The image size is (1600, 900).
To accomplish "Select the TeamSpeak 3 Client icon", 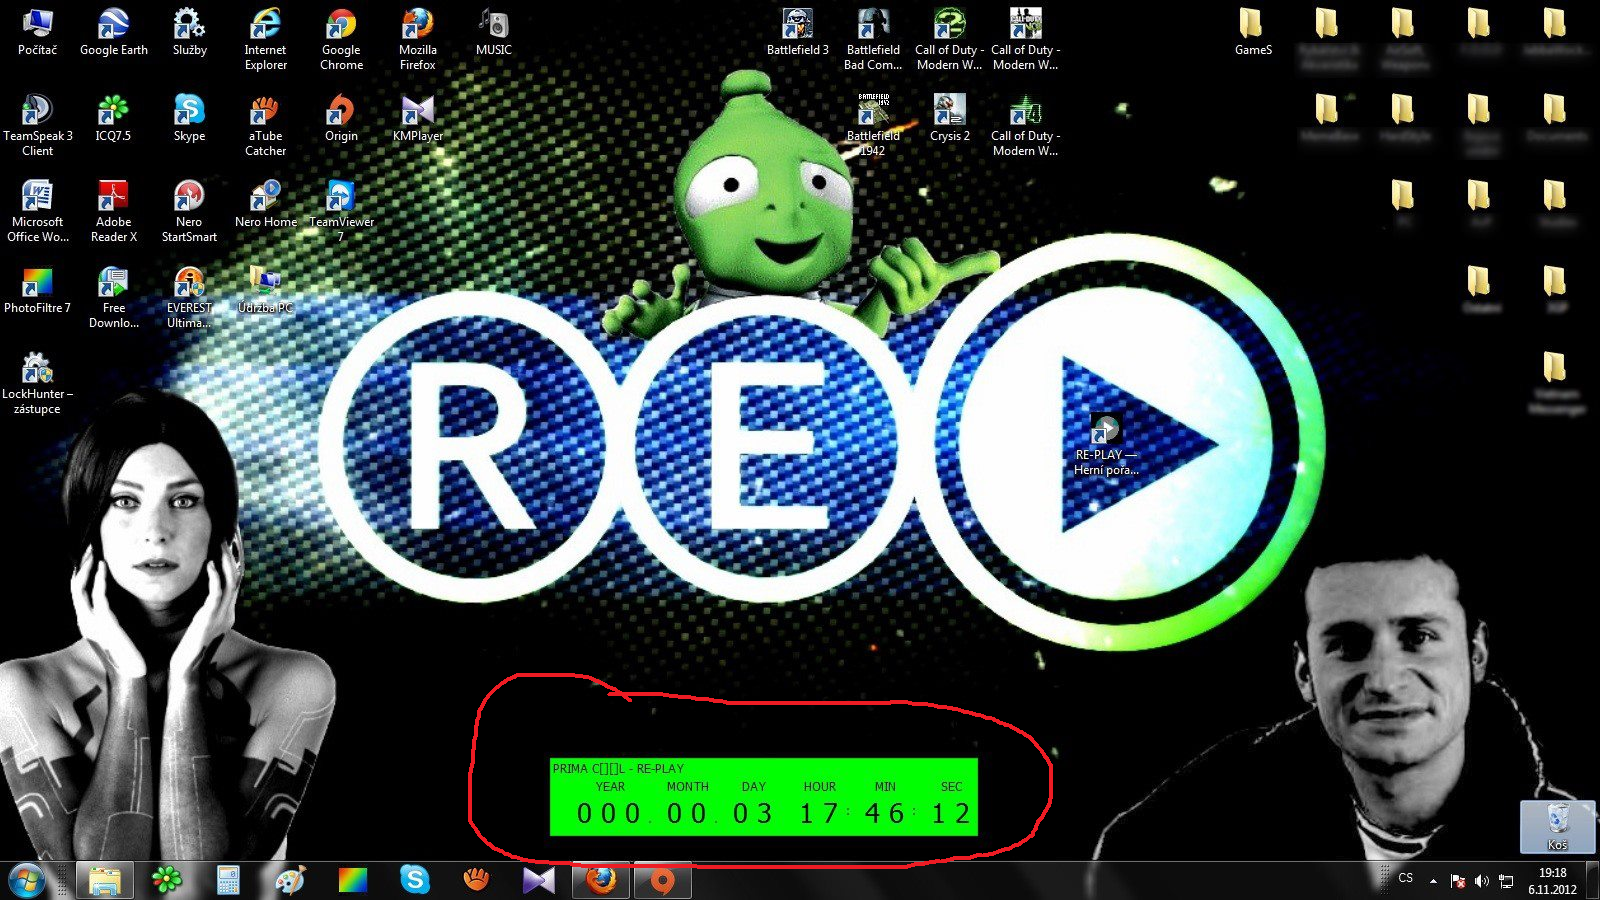I will coord(37,126).
